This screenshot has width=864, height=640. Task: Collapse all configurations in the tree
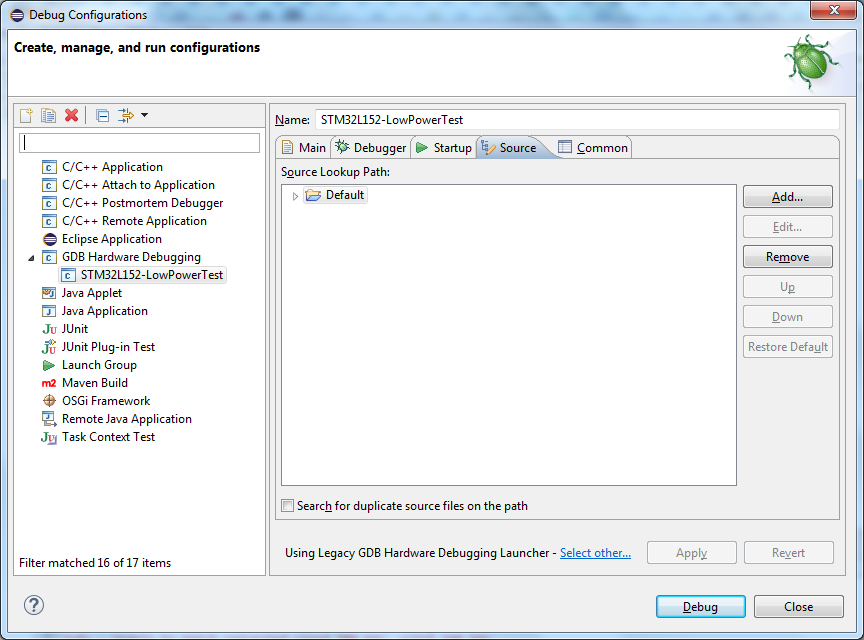[102, 115]
